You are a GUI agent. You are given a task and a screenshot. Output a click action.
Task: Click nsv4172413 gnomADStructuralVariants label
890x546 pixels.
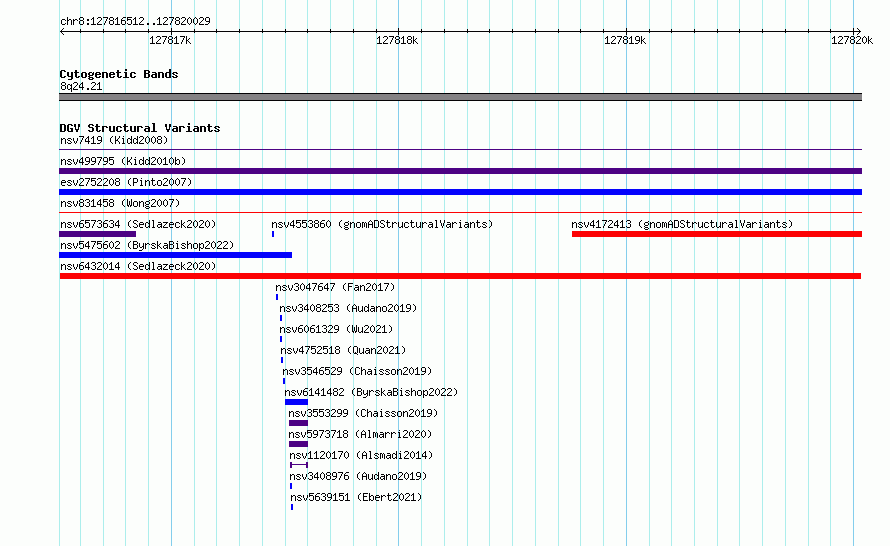click(x=682, y=224)
